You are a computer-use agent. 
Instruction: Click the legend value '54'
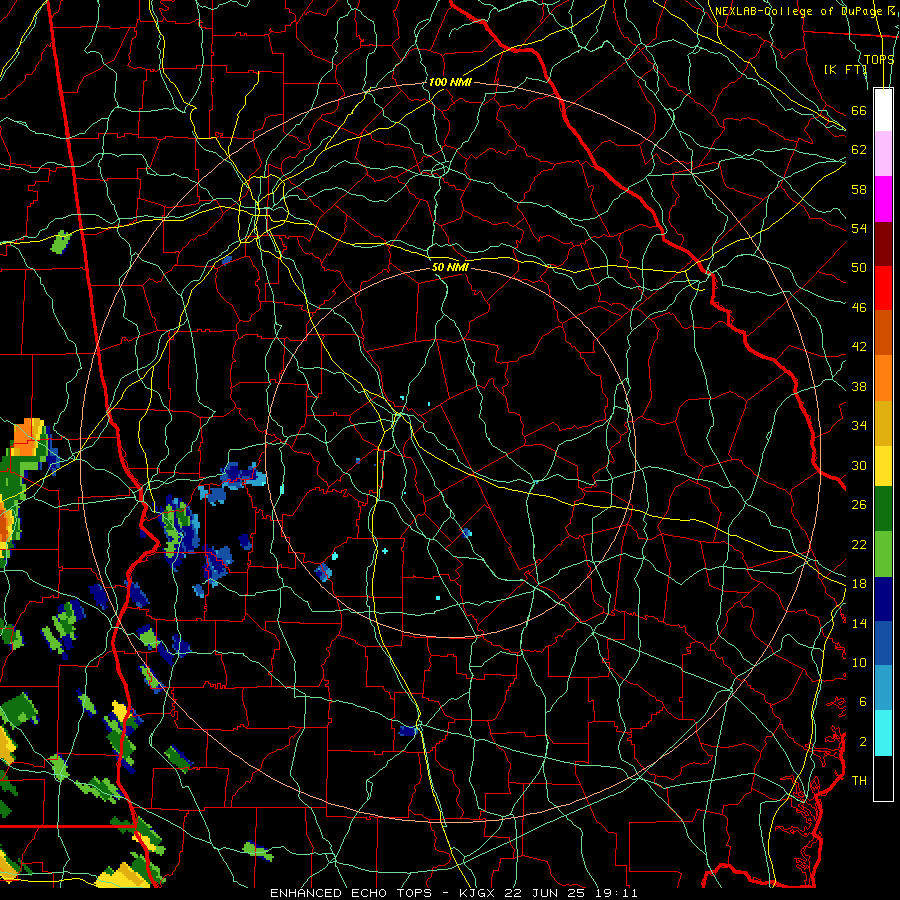click(859, 228)
